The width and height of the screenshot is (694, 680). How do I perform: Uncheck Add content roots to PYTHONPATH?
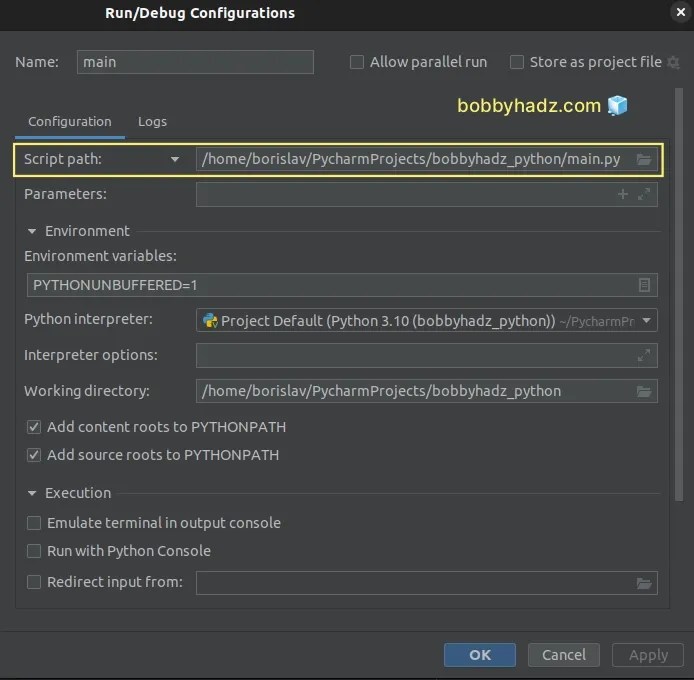34,427
